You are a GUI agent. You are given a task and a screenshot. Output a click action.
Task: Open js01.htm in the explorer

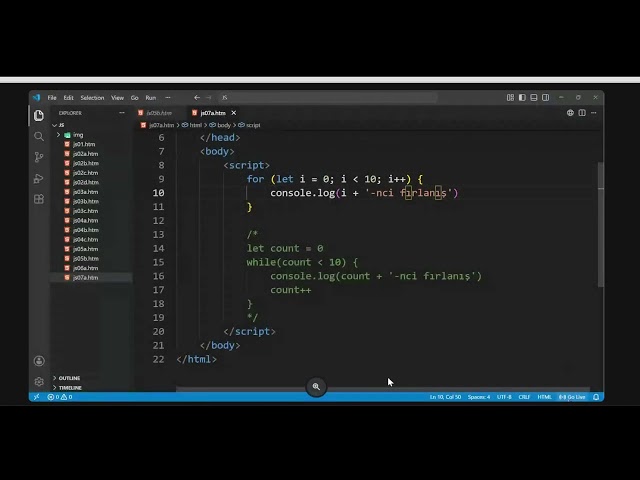84,144
